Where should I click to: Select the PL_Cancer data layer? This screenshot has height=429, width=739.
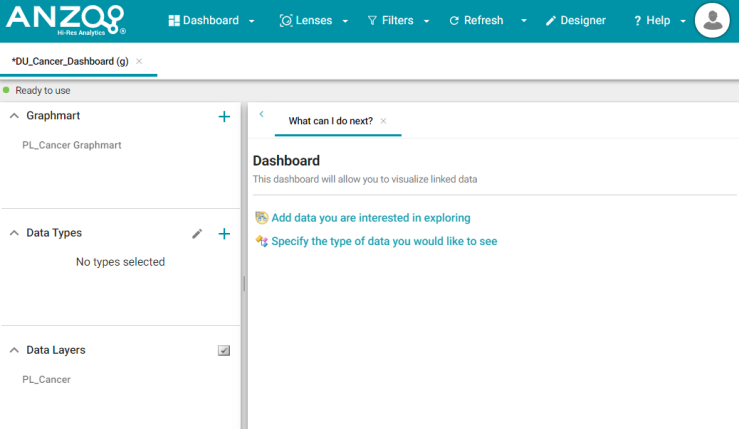[x=46, y=379]
